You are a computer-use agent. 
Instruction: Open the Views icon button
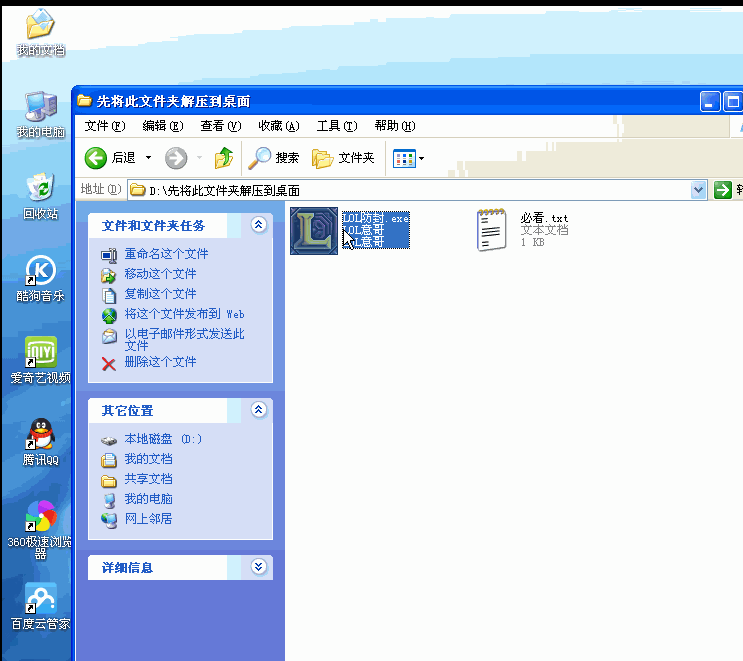point(404,158)
